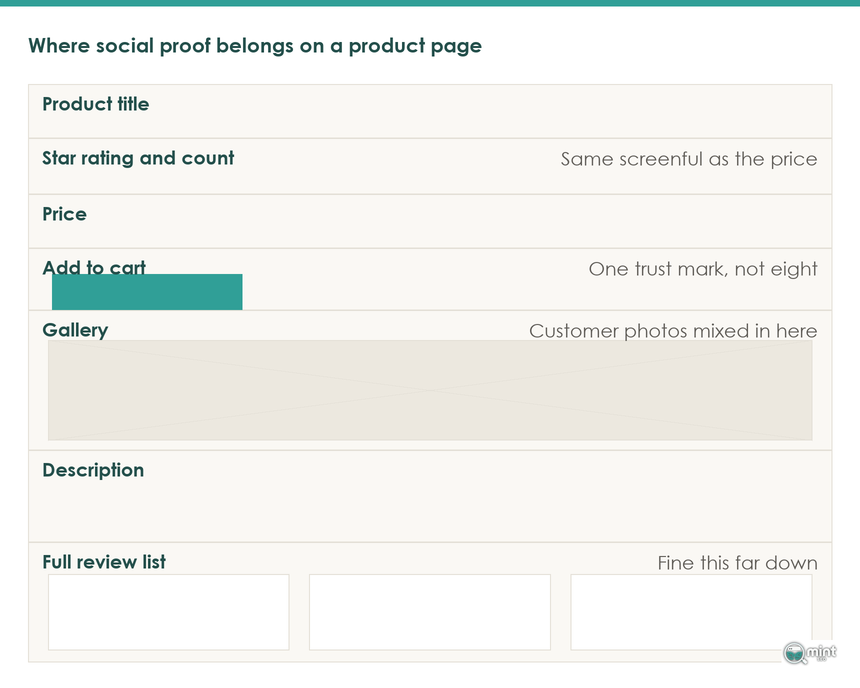This screenshot has width=860, height=688.
Task: Select the 'One trust mark, not eight' note
Action: (x=703, y=269)
